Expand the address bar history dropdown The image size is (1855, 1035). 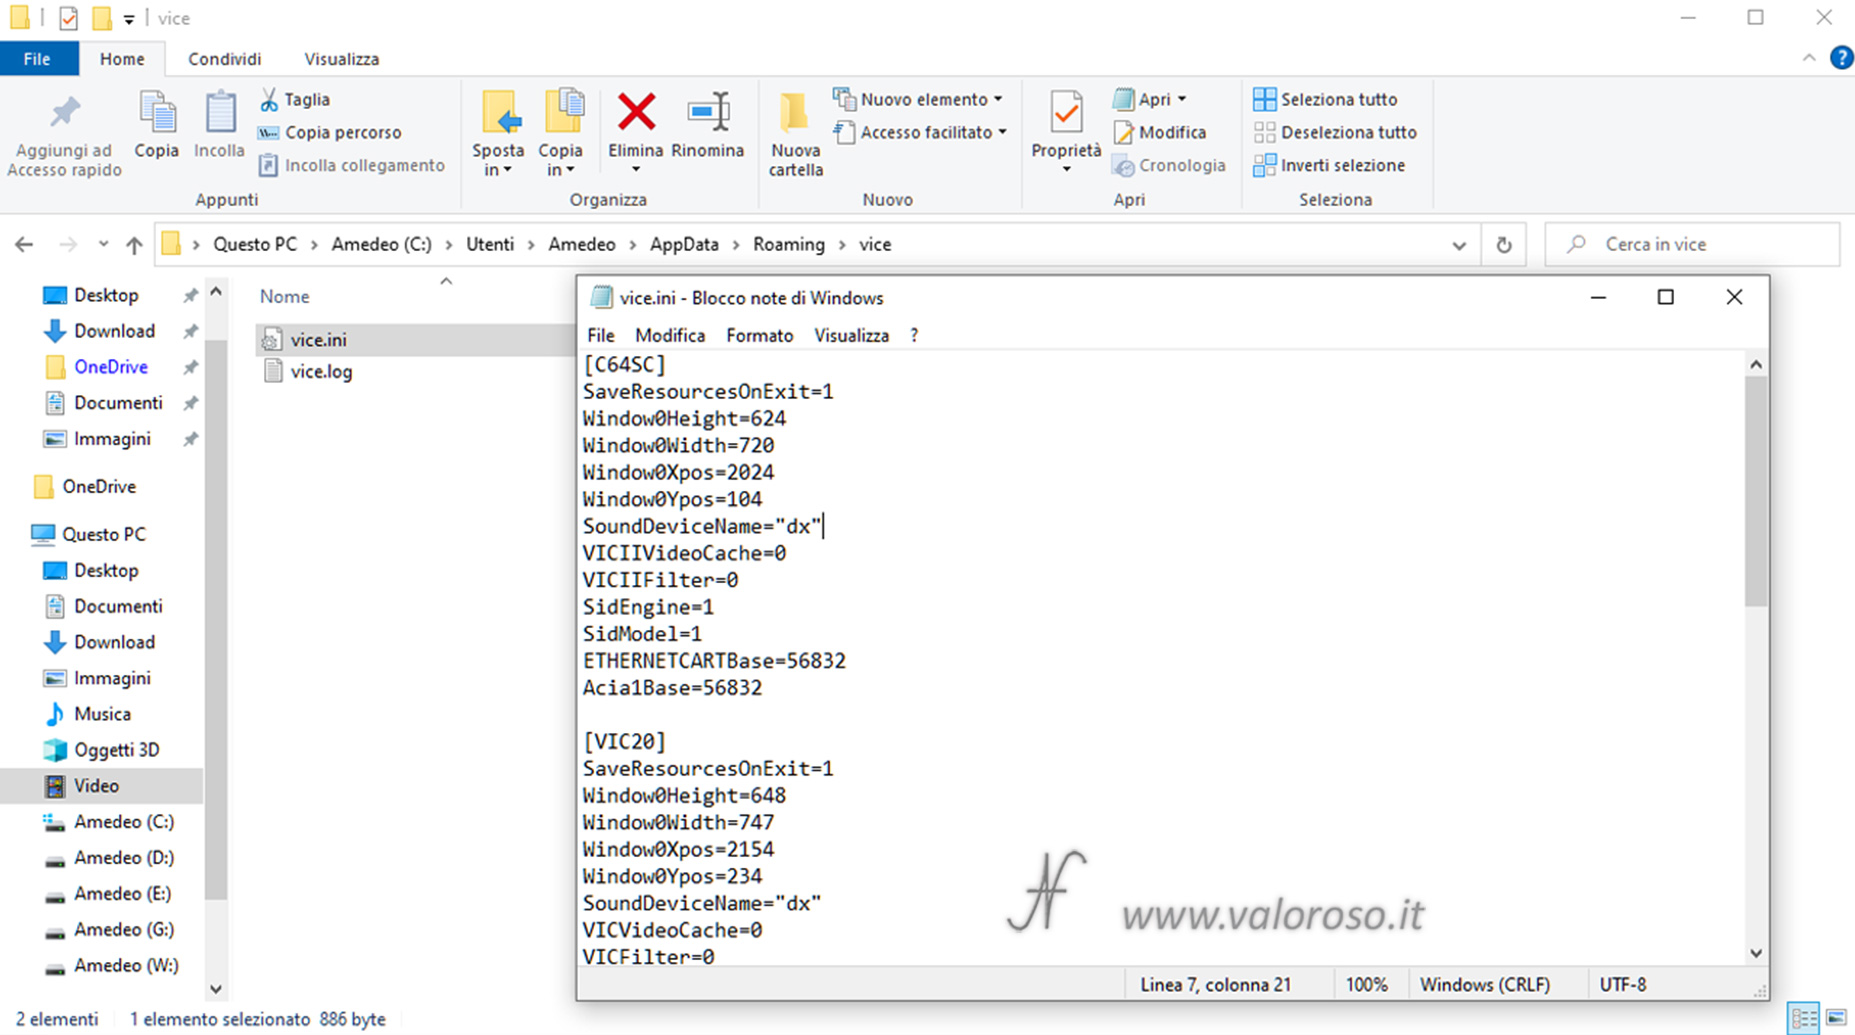(1459, 245)
